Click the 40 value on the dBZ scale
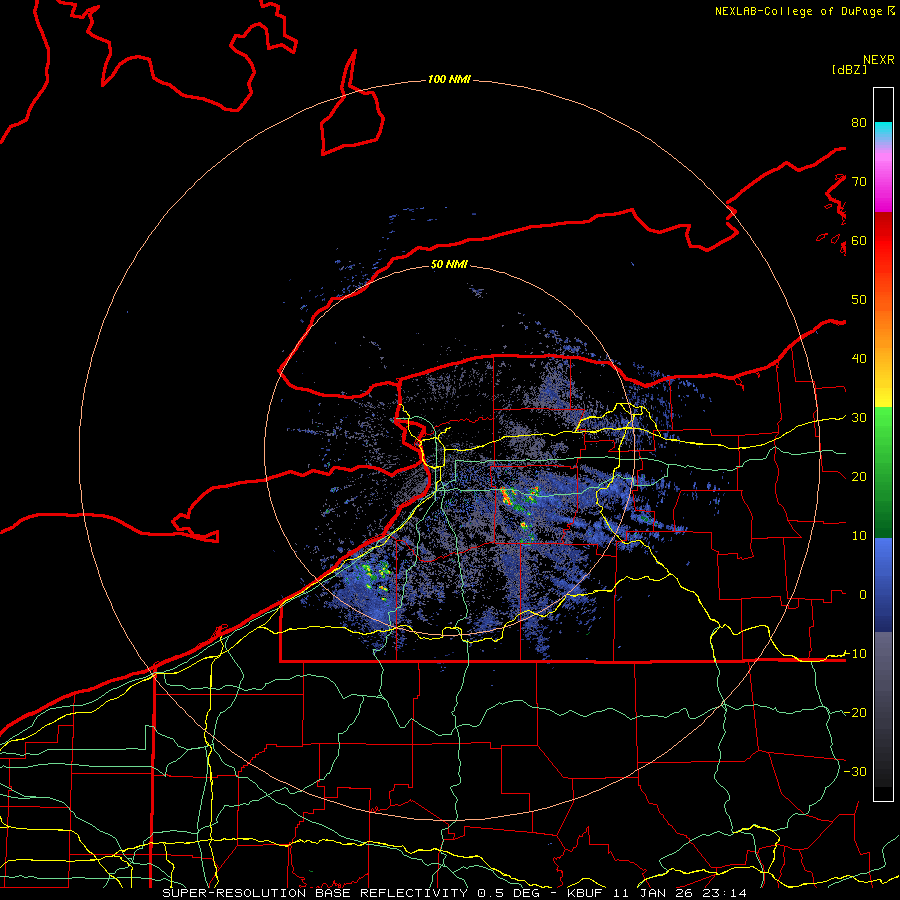Viewport: 900px width, 900px height. [x=859, y=359]
